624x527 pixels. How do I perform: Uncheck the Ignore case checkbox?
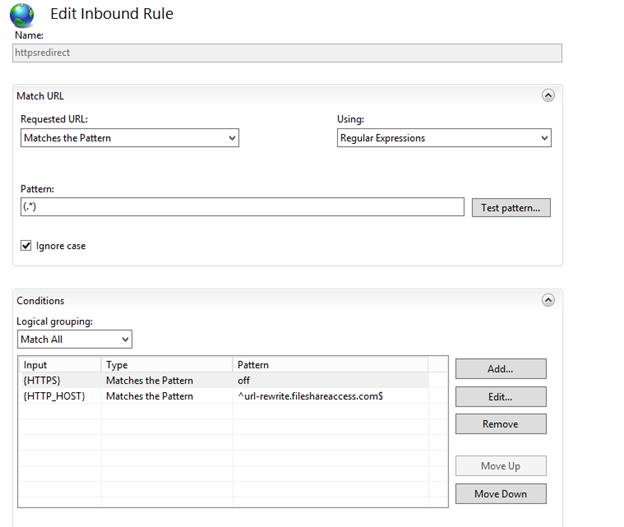pos(26,245)
